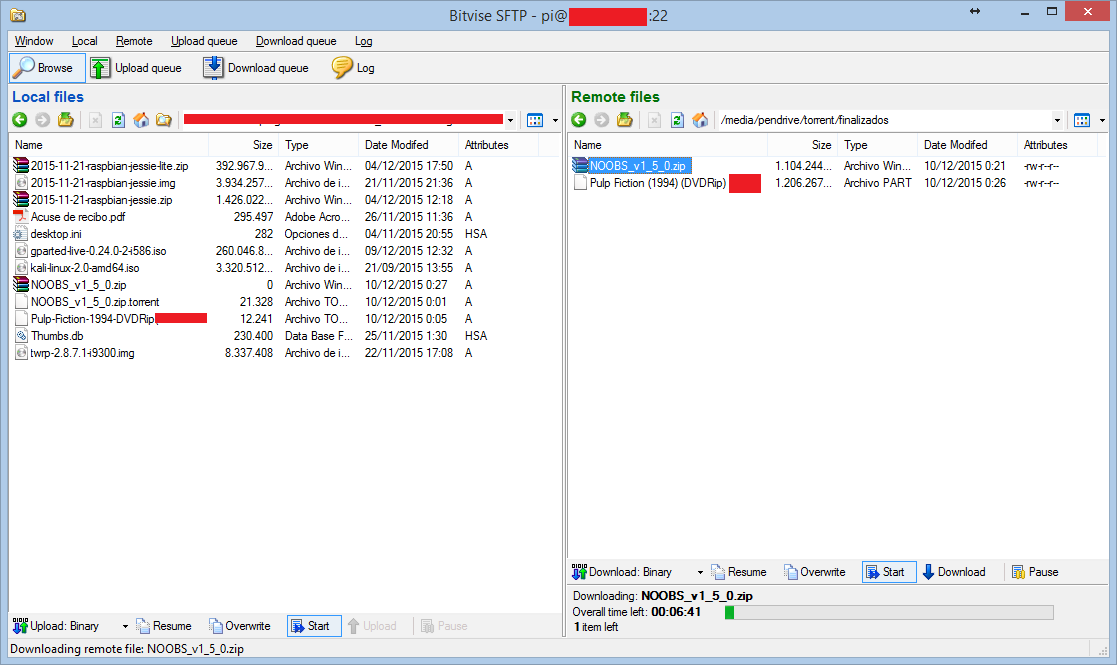Viewport: 1117px width, 665px height.
Task: Open the Upload queue menu
Action: click(x=204, y=41)
